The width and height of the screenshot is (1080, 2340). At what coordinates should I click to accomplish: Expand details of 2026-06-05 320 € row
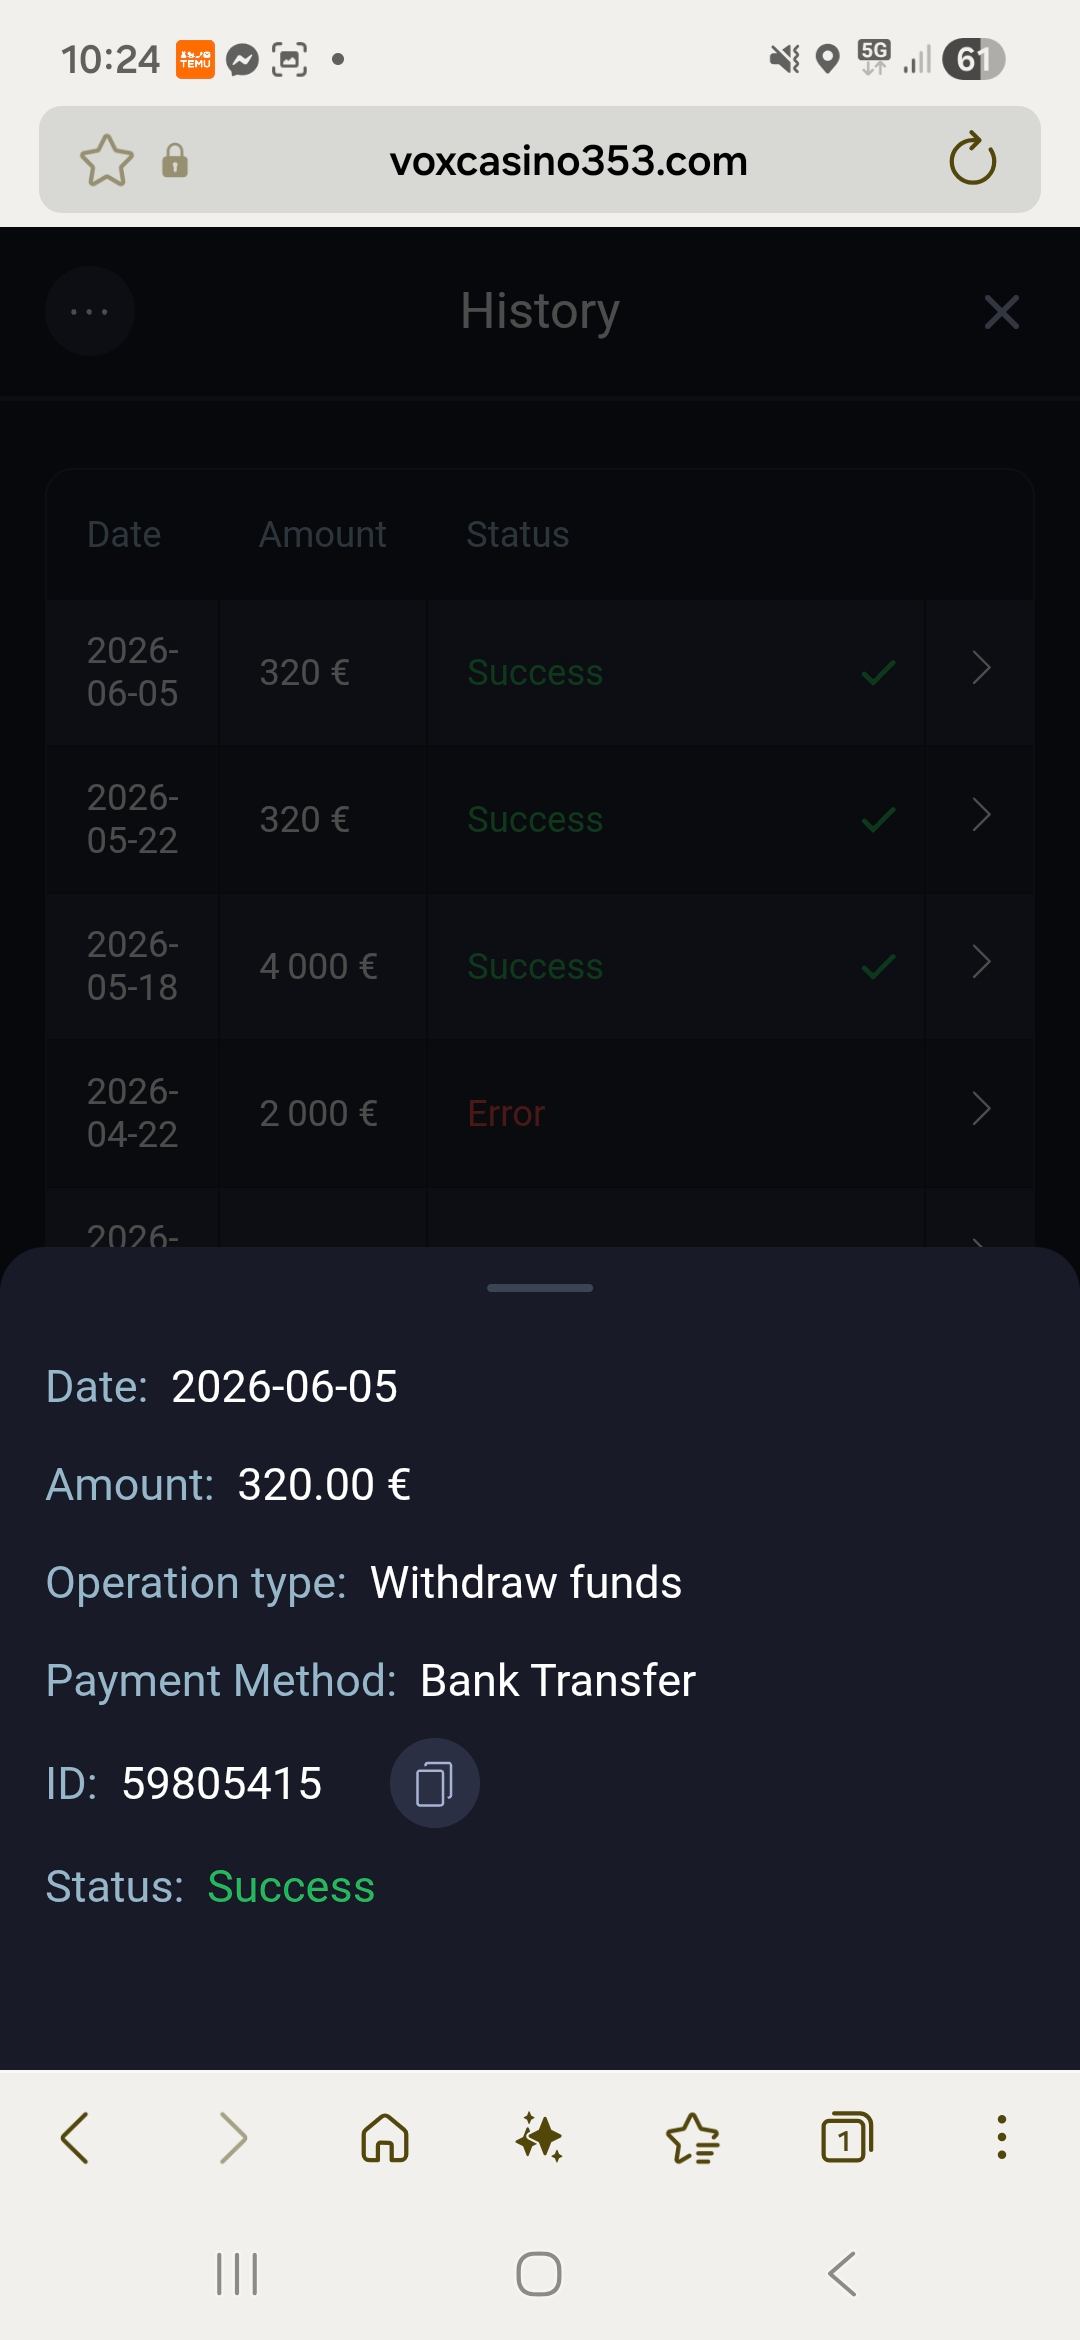[981, 668]
